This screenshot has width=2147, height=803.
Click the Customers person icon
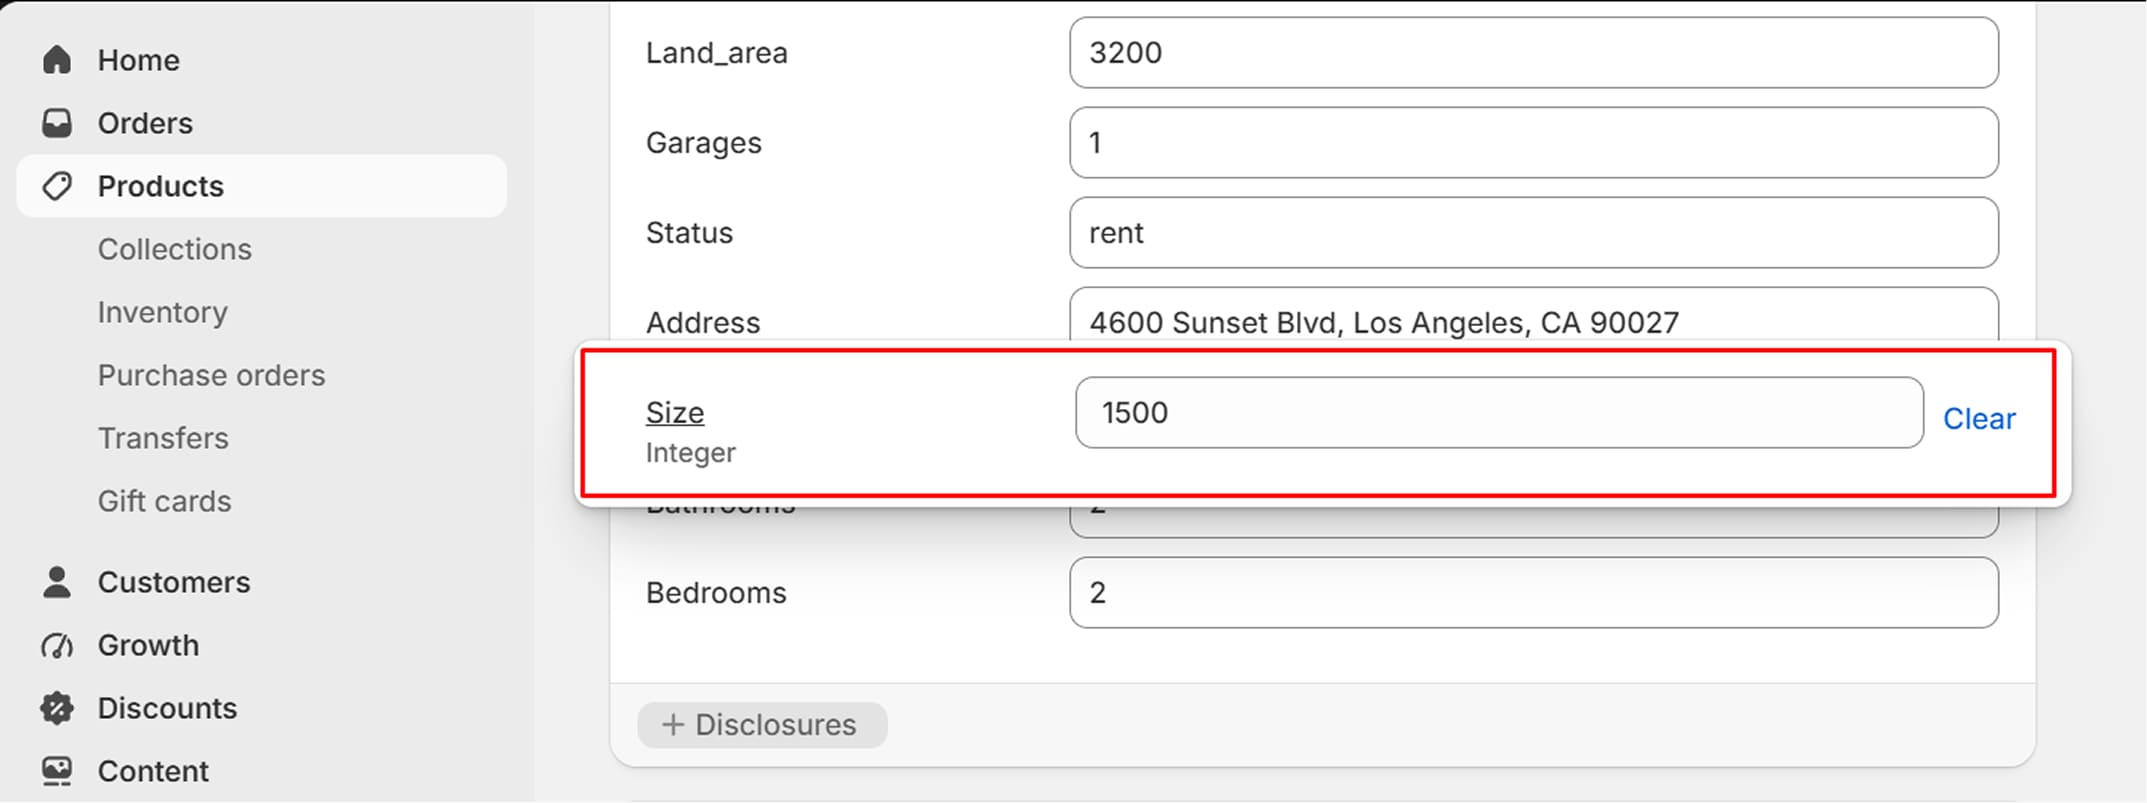pos(57,582)
